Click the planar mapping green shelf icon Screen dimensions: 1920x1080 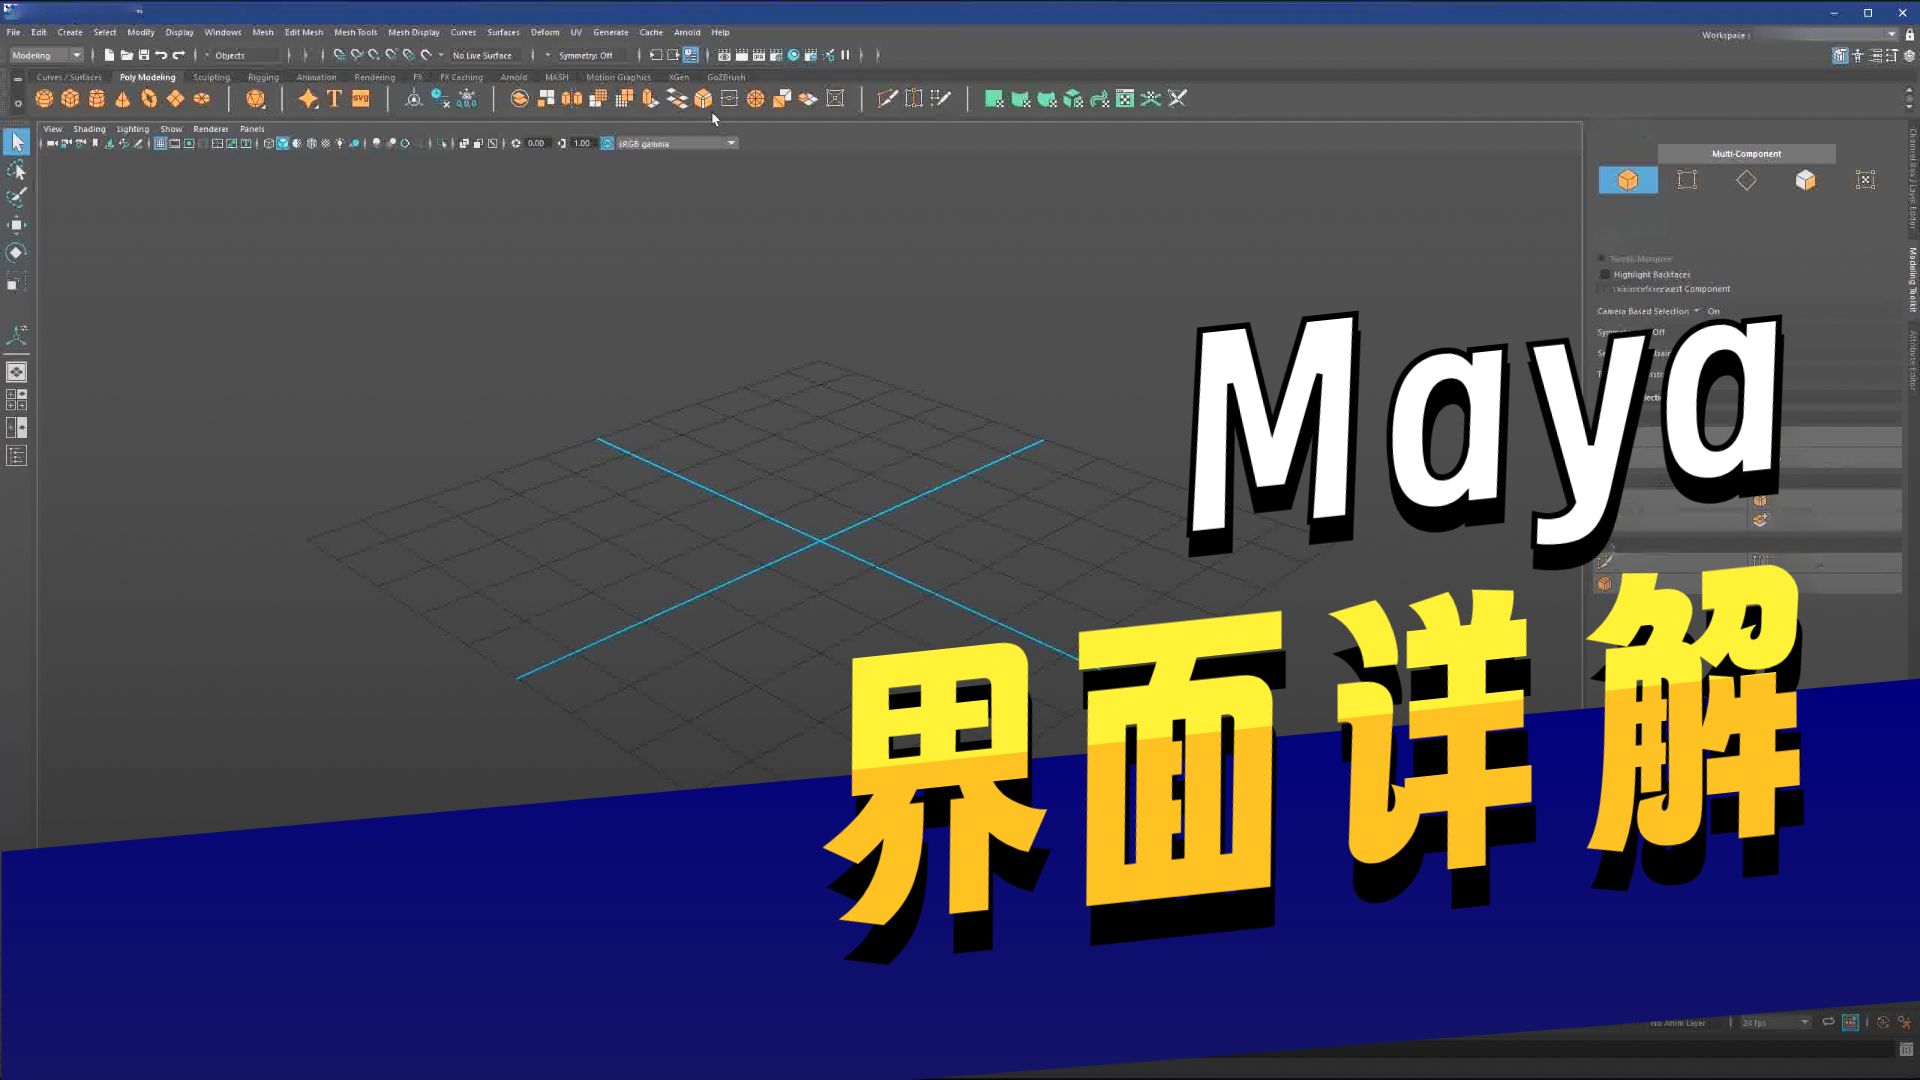pos(994,98)
